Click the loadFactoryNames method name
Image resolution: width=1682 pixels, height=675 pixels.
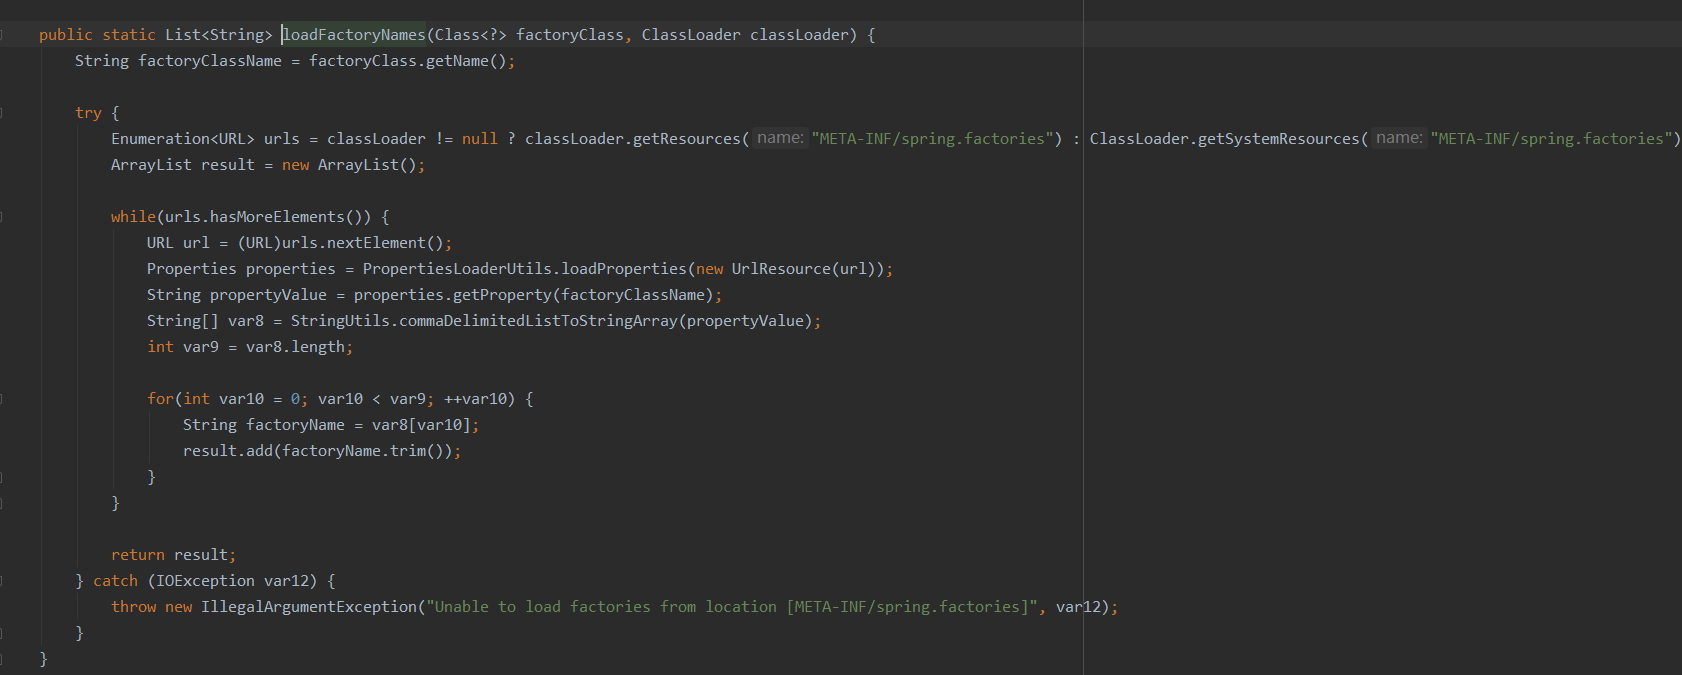(x=354, y=35)
